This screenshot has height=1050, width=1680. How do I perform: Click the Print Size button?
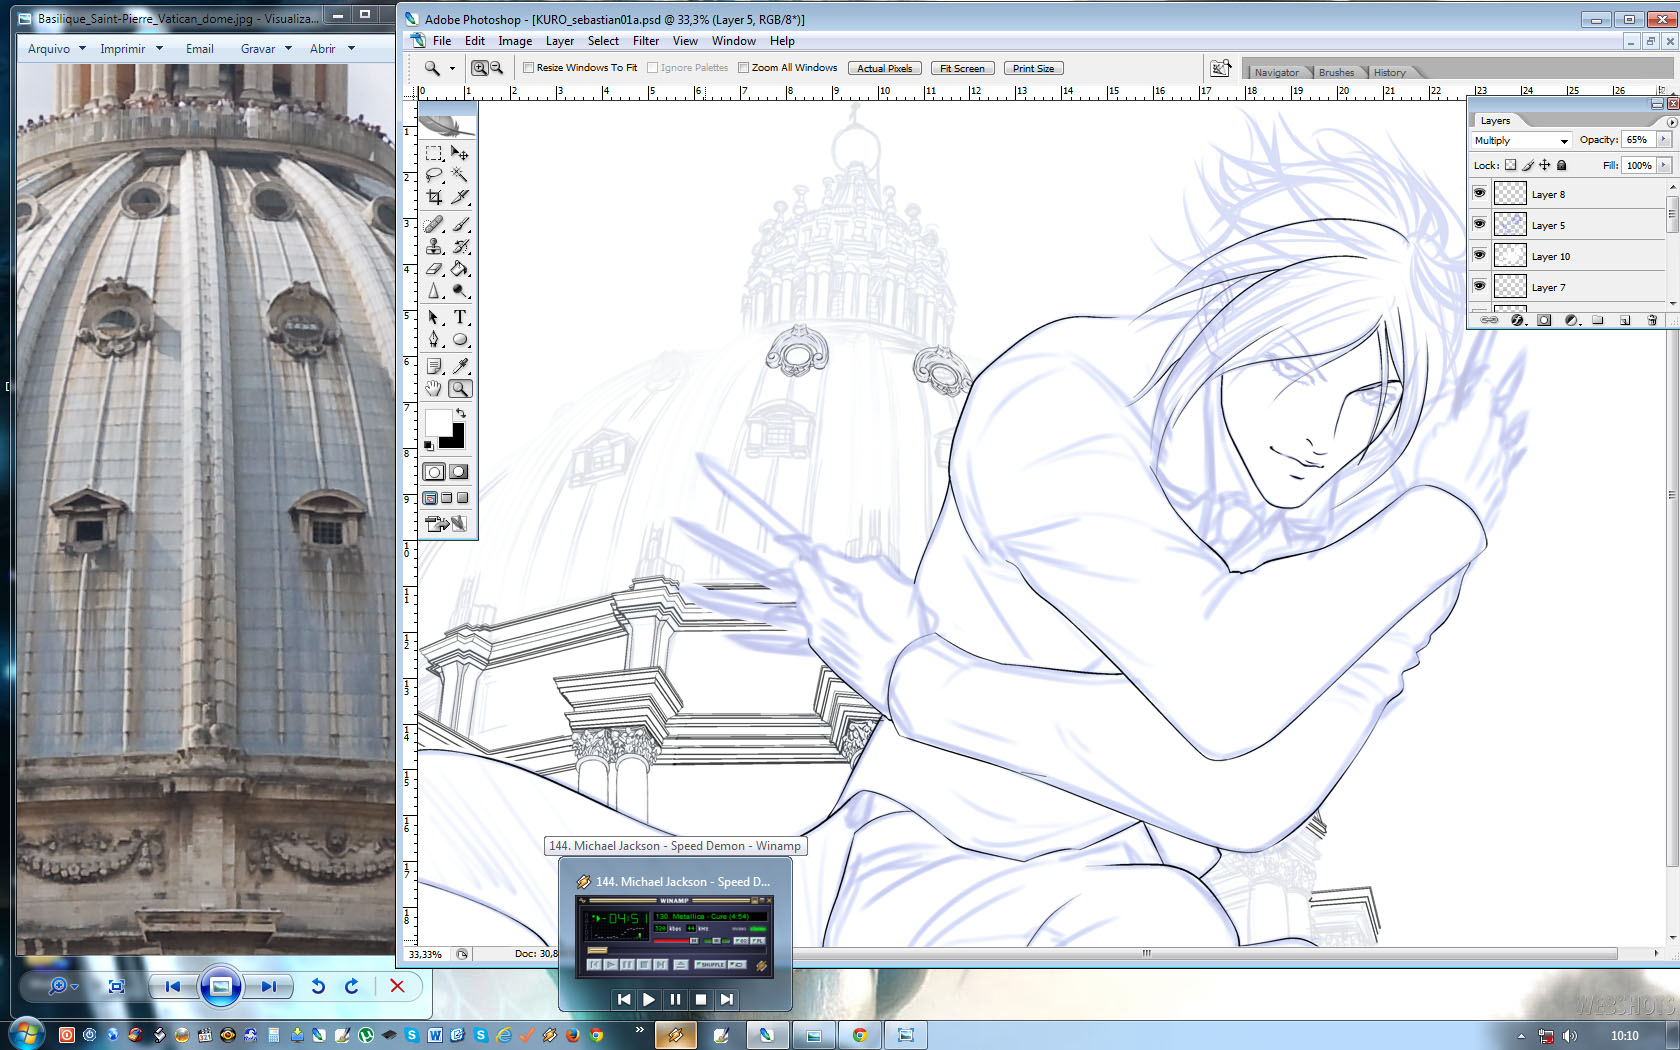coord(1033,68)
